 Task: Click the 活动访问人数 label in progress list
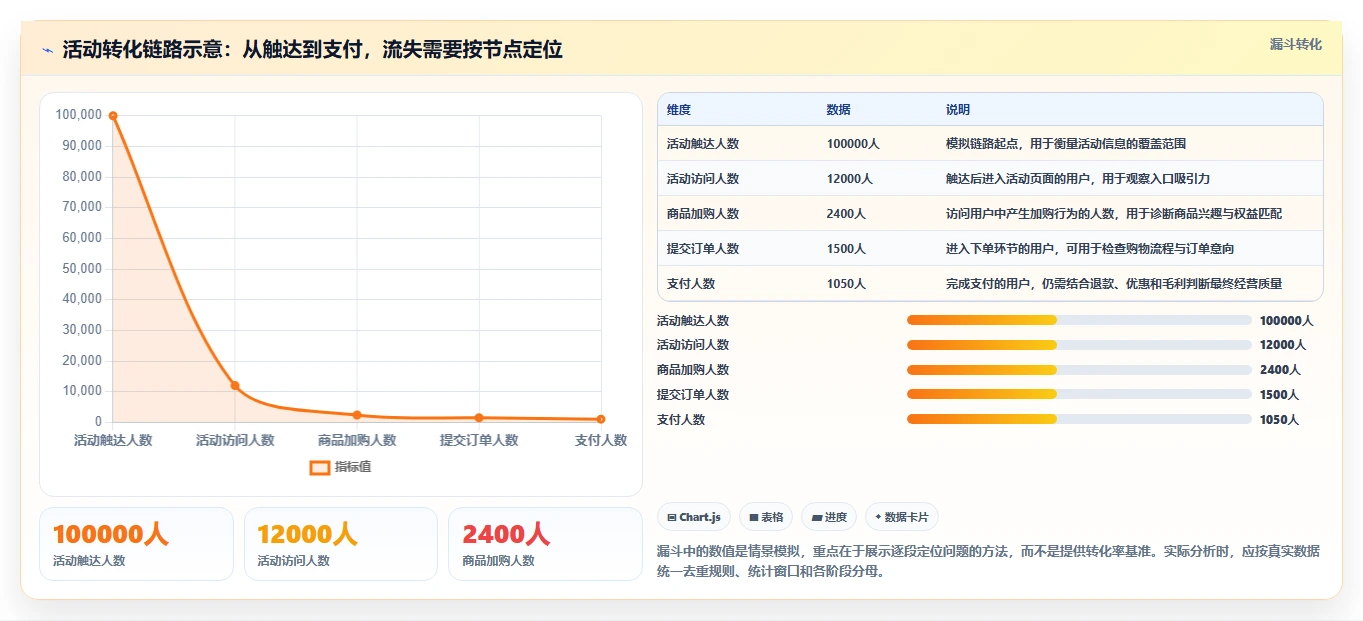693,345
